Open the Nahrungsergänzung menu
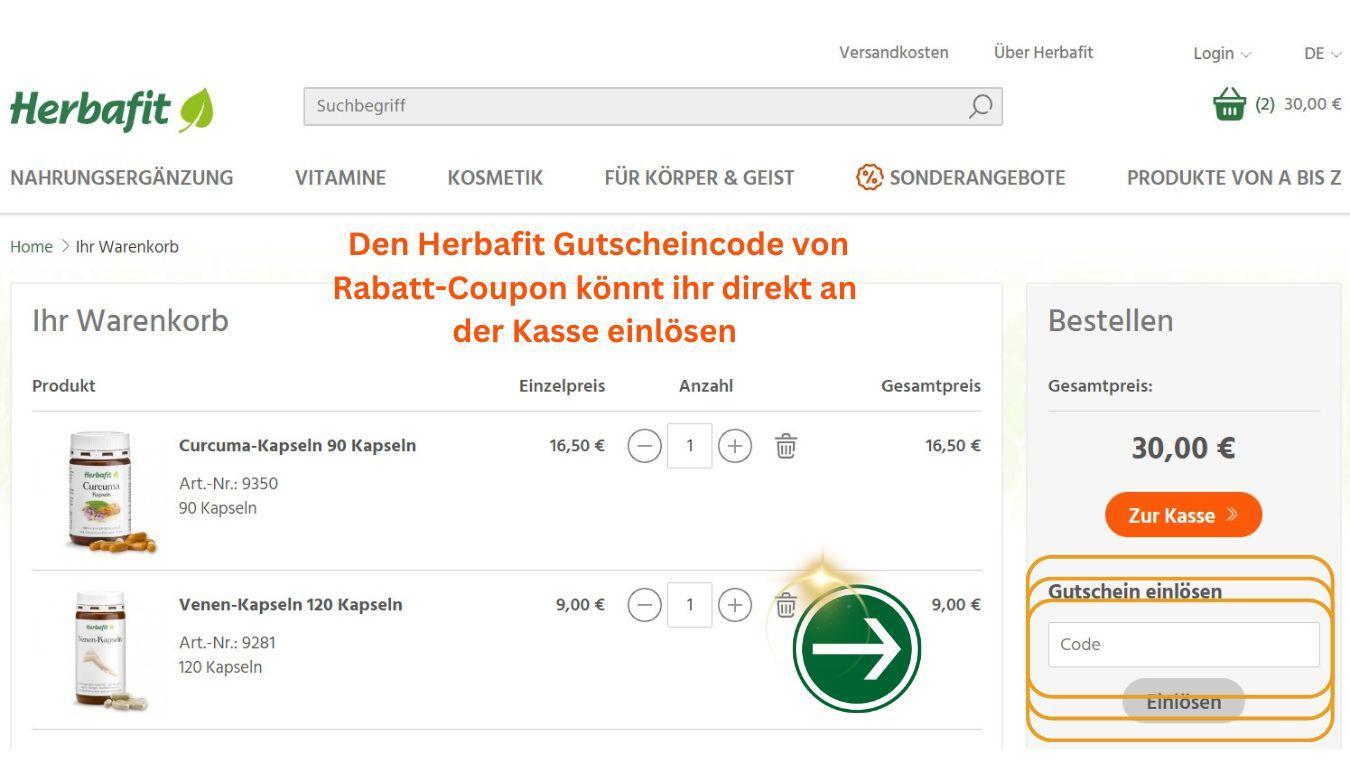Screen dimensions: 1350x780 point(121,178)
